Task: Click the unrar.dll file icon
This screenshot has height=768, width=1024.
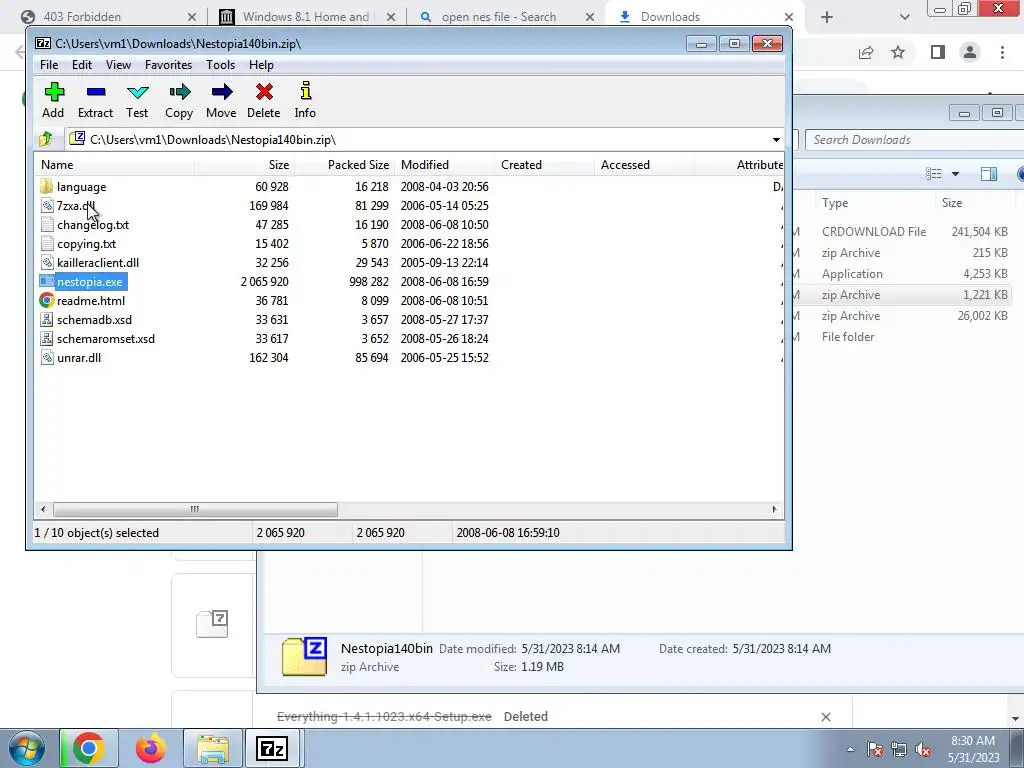Action: [46, 357]
